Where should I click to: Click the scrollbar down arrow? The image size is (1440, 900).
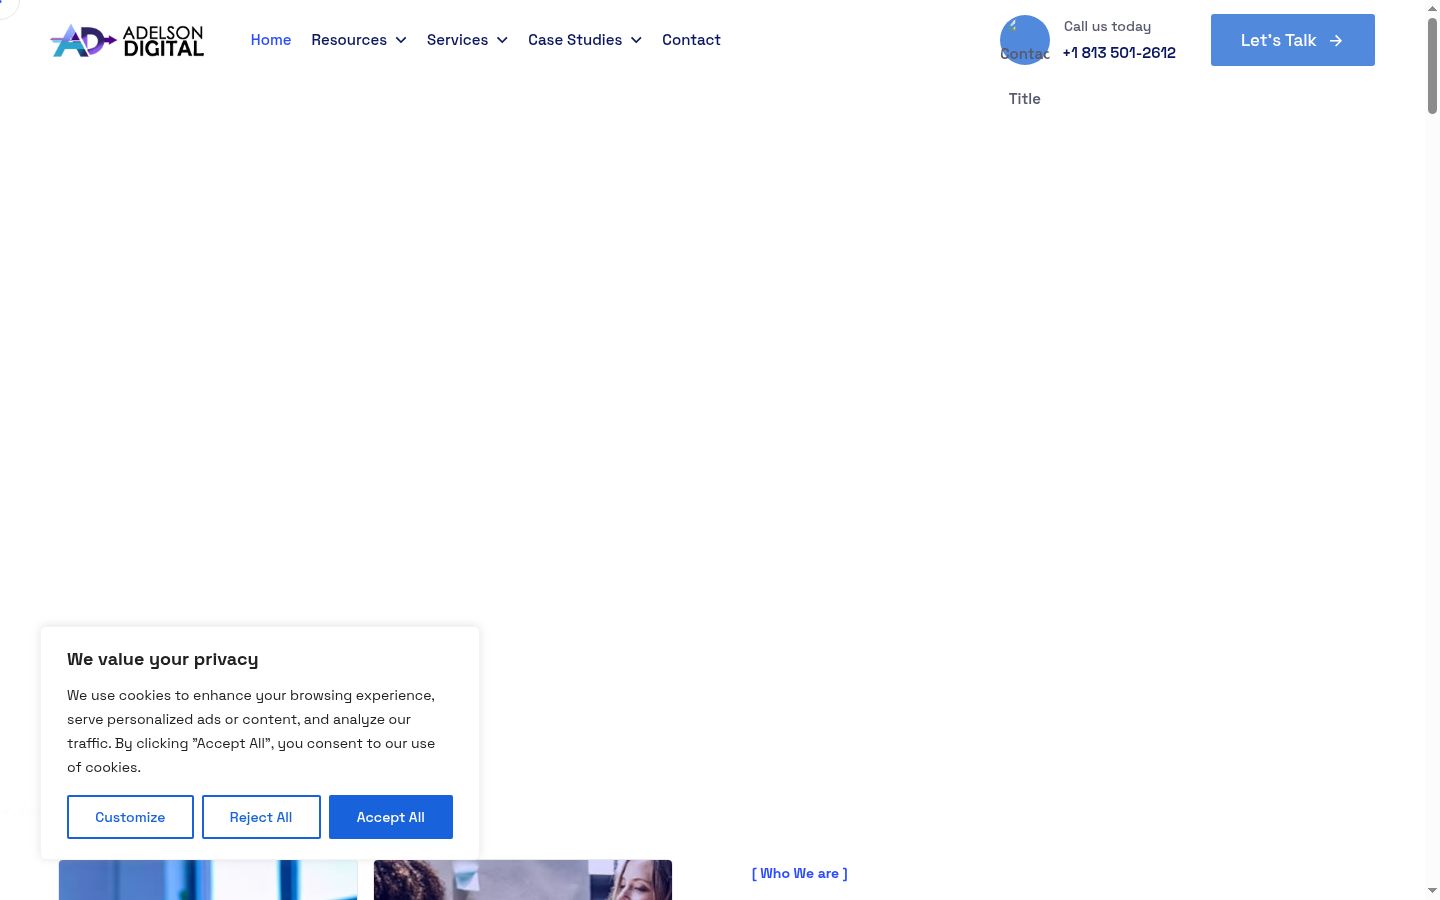1432,890
